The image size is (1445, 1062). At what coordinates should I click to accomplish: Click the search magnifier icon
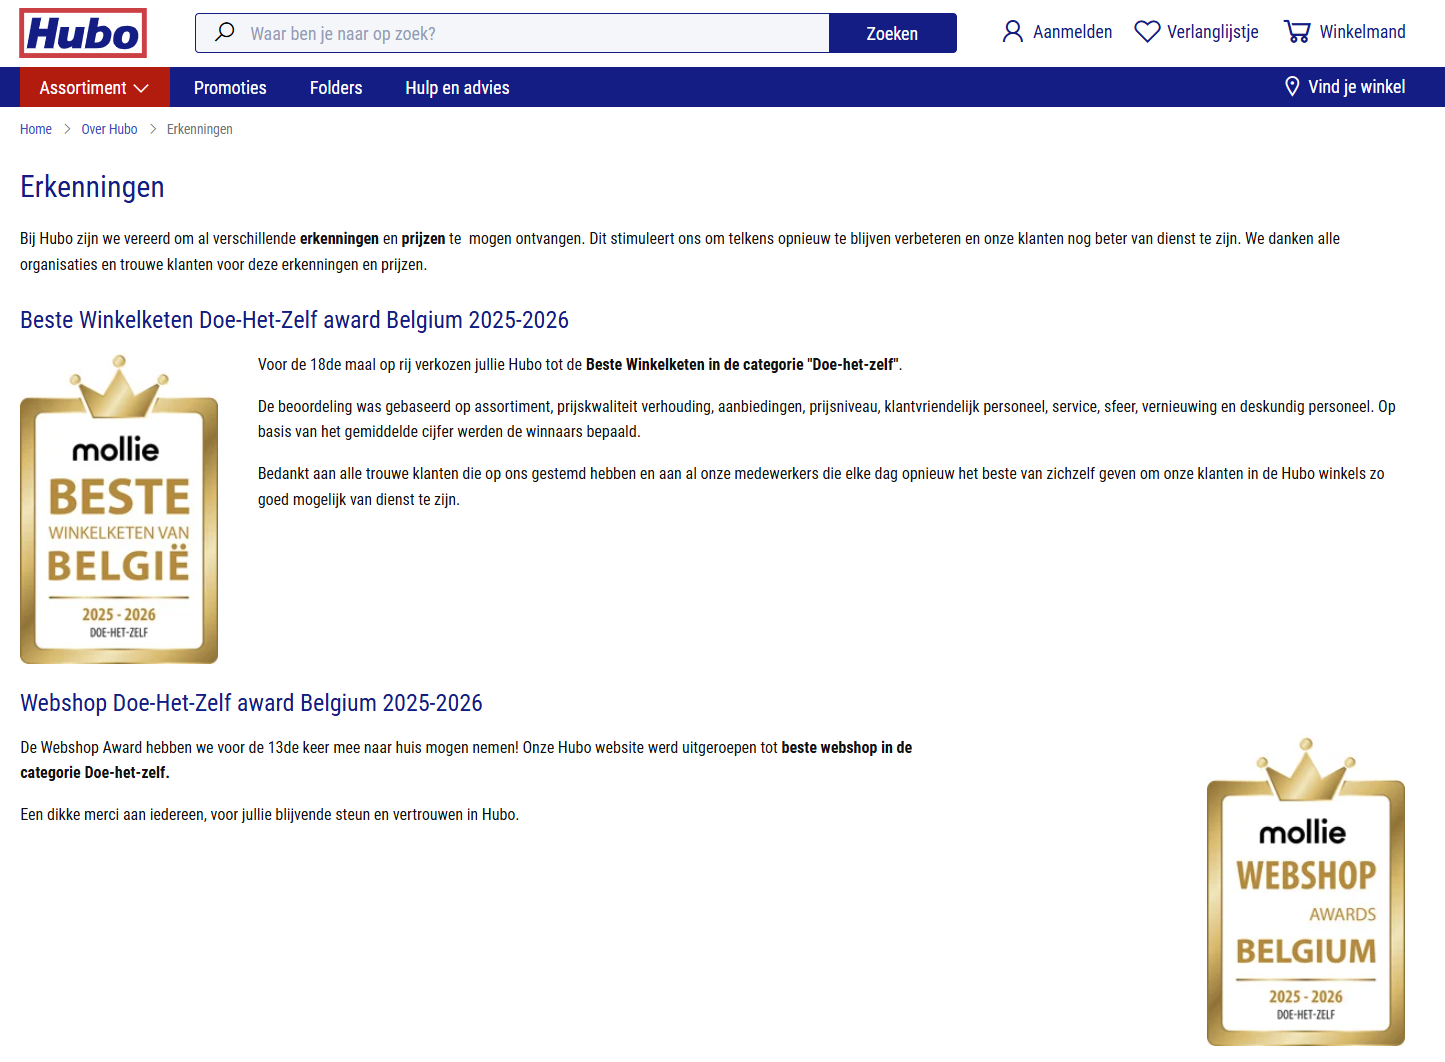224,32
